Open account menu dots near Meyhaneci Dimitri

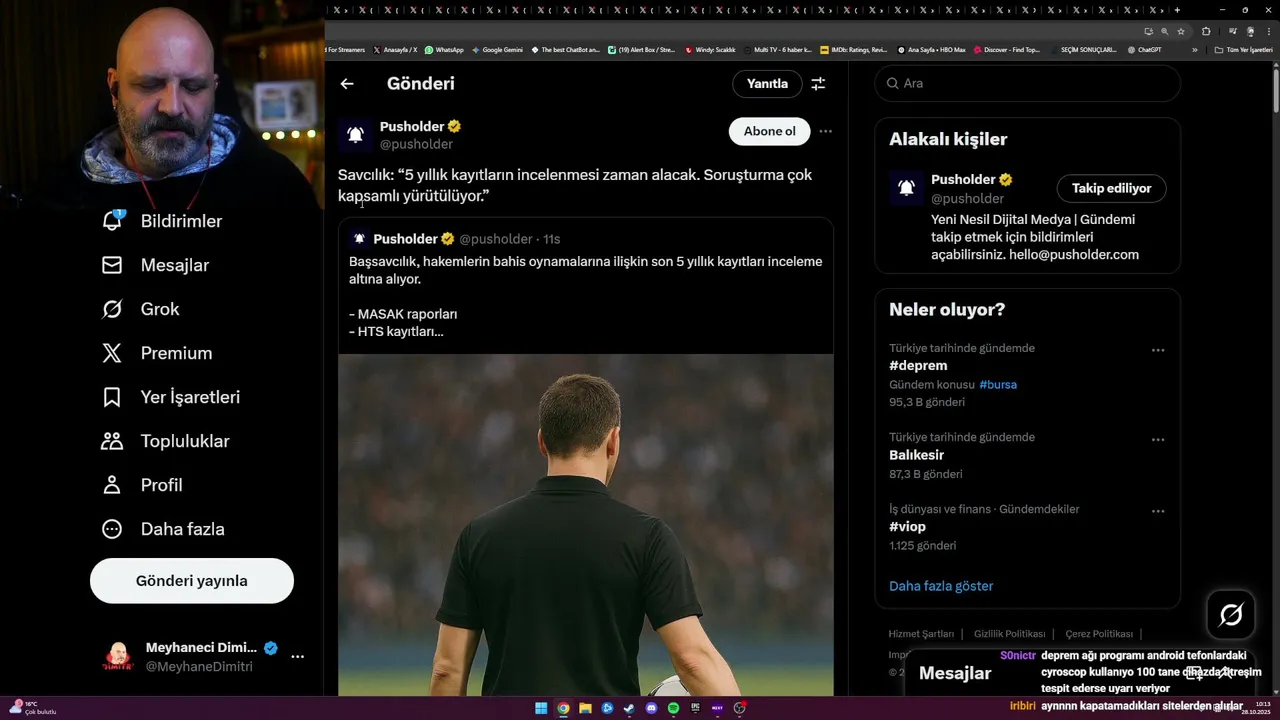297,657
